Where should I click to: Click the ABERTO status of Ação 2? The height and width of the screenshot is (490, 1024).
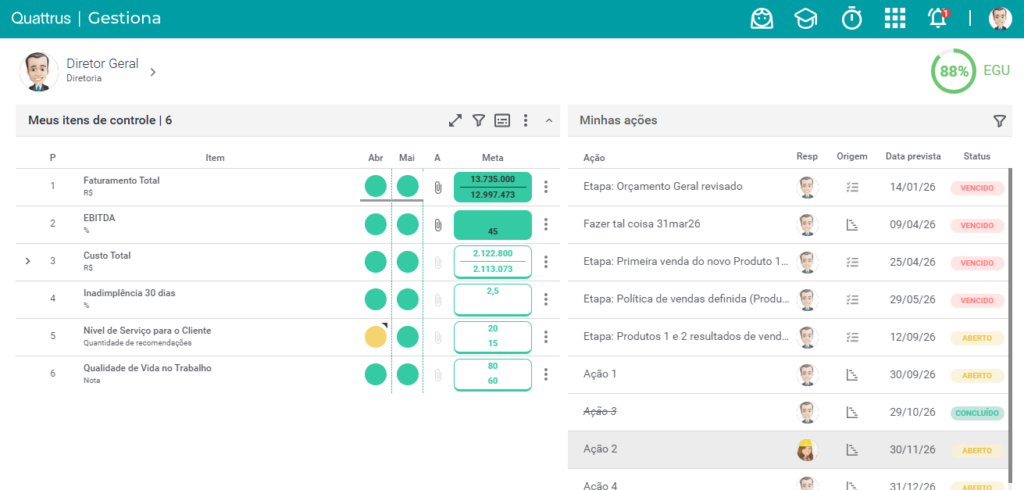tap(976, 451)
